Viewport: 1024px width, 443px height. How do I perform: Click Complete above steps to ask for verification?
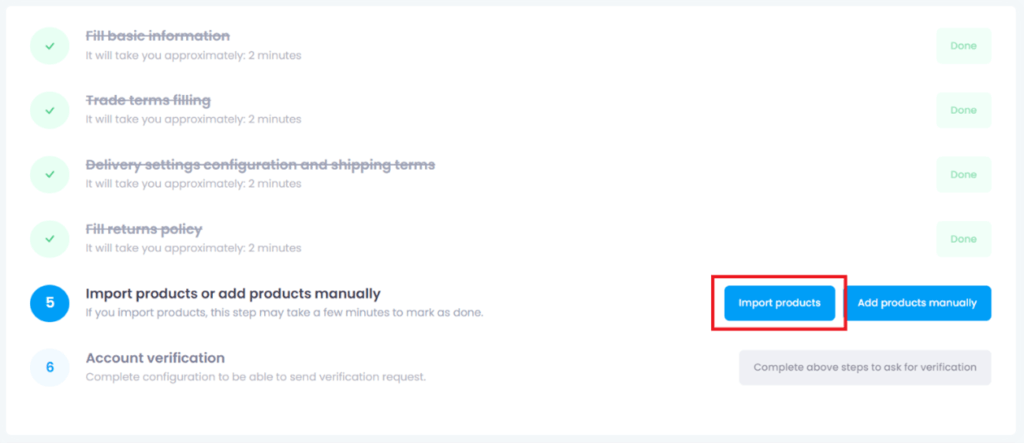865,367
